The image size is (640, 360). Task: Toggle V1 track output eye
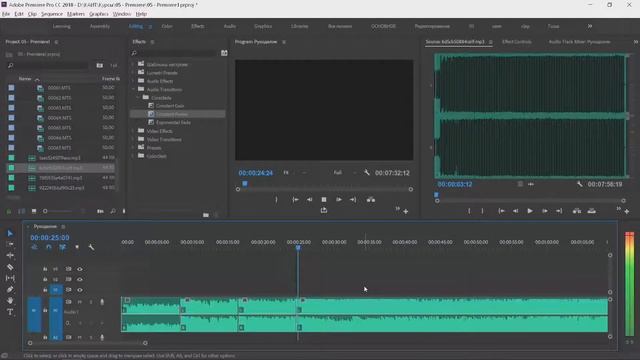tap(80, 290)
